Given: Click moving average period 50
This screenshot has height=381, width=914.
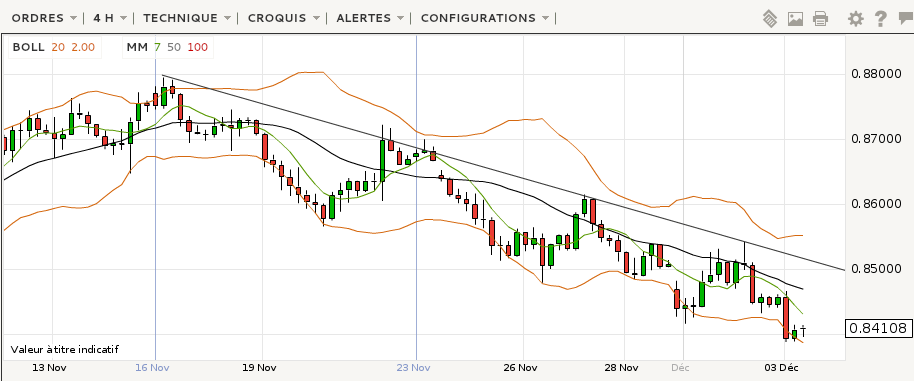Looking at the screenshot, I should pos(174,47).
